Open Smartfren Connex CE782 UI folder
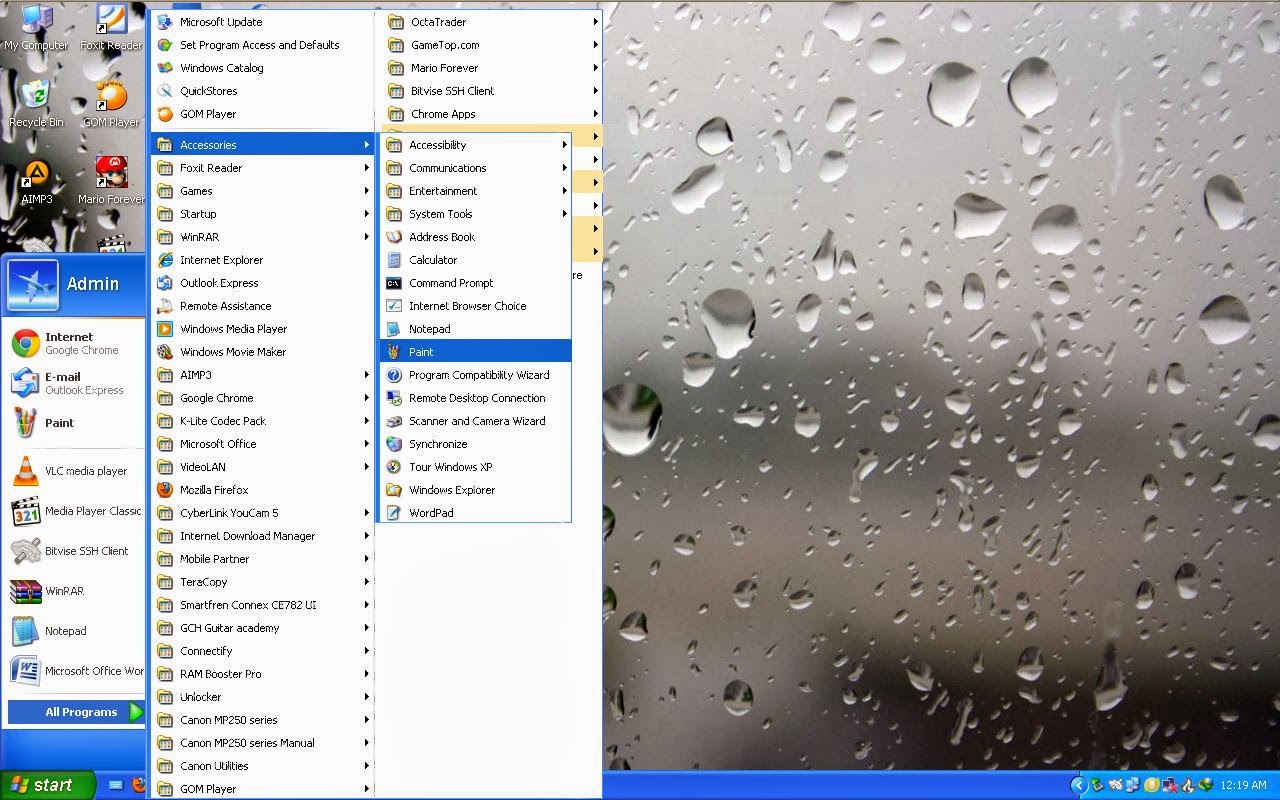This screenshot has width=1280, height=800. 262,605
